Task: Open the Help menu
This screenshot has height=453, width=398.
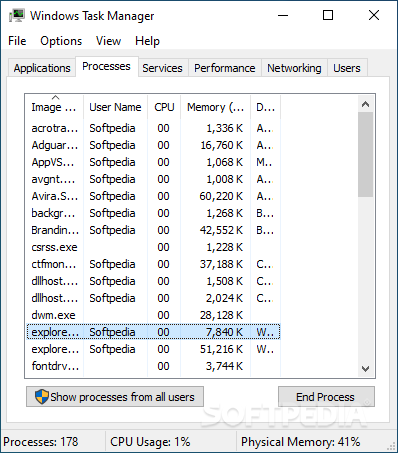Action: tap(147, 41)
